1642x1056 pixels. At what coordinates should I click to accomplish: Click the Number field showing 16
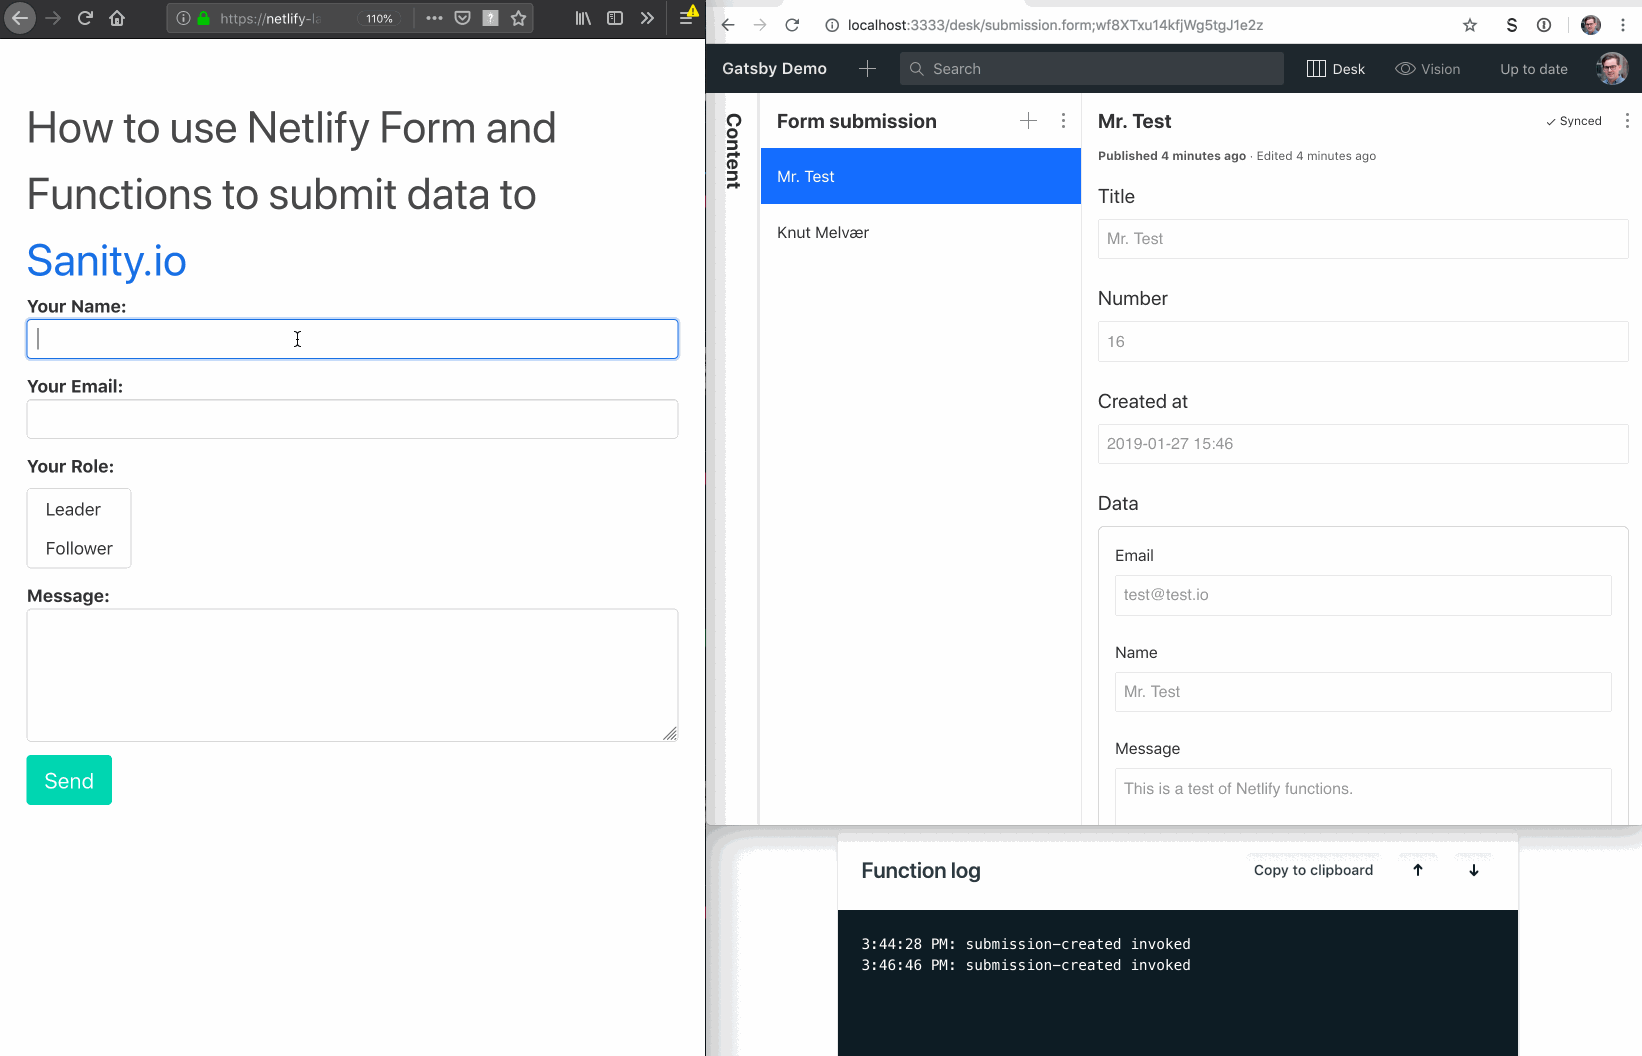(1363, 341)
